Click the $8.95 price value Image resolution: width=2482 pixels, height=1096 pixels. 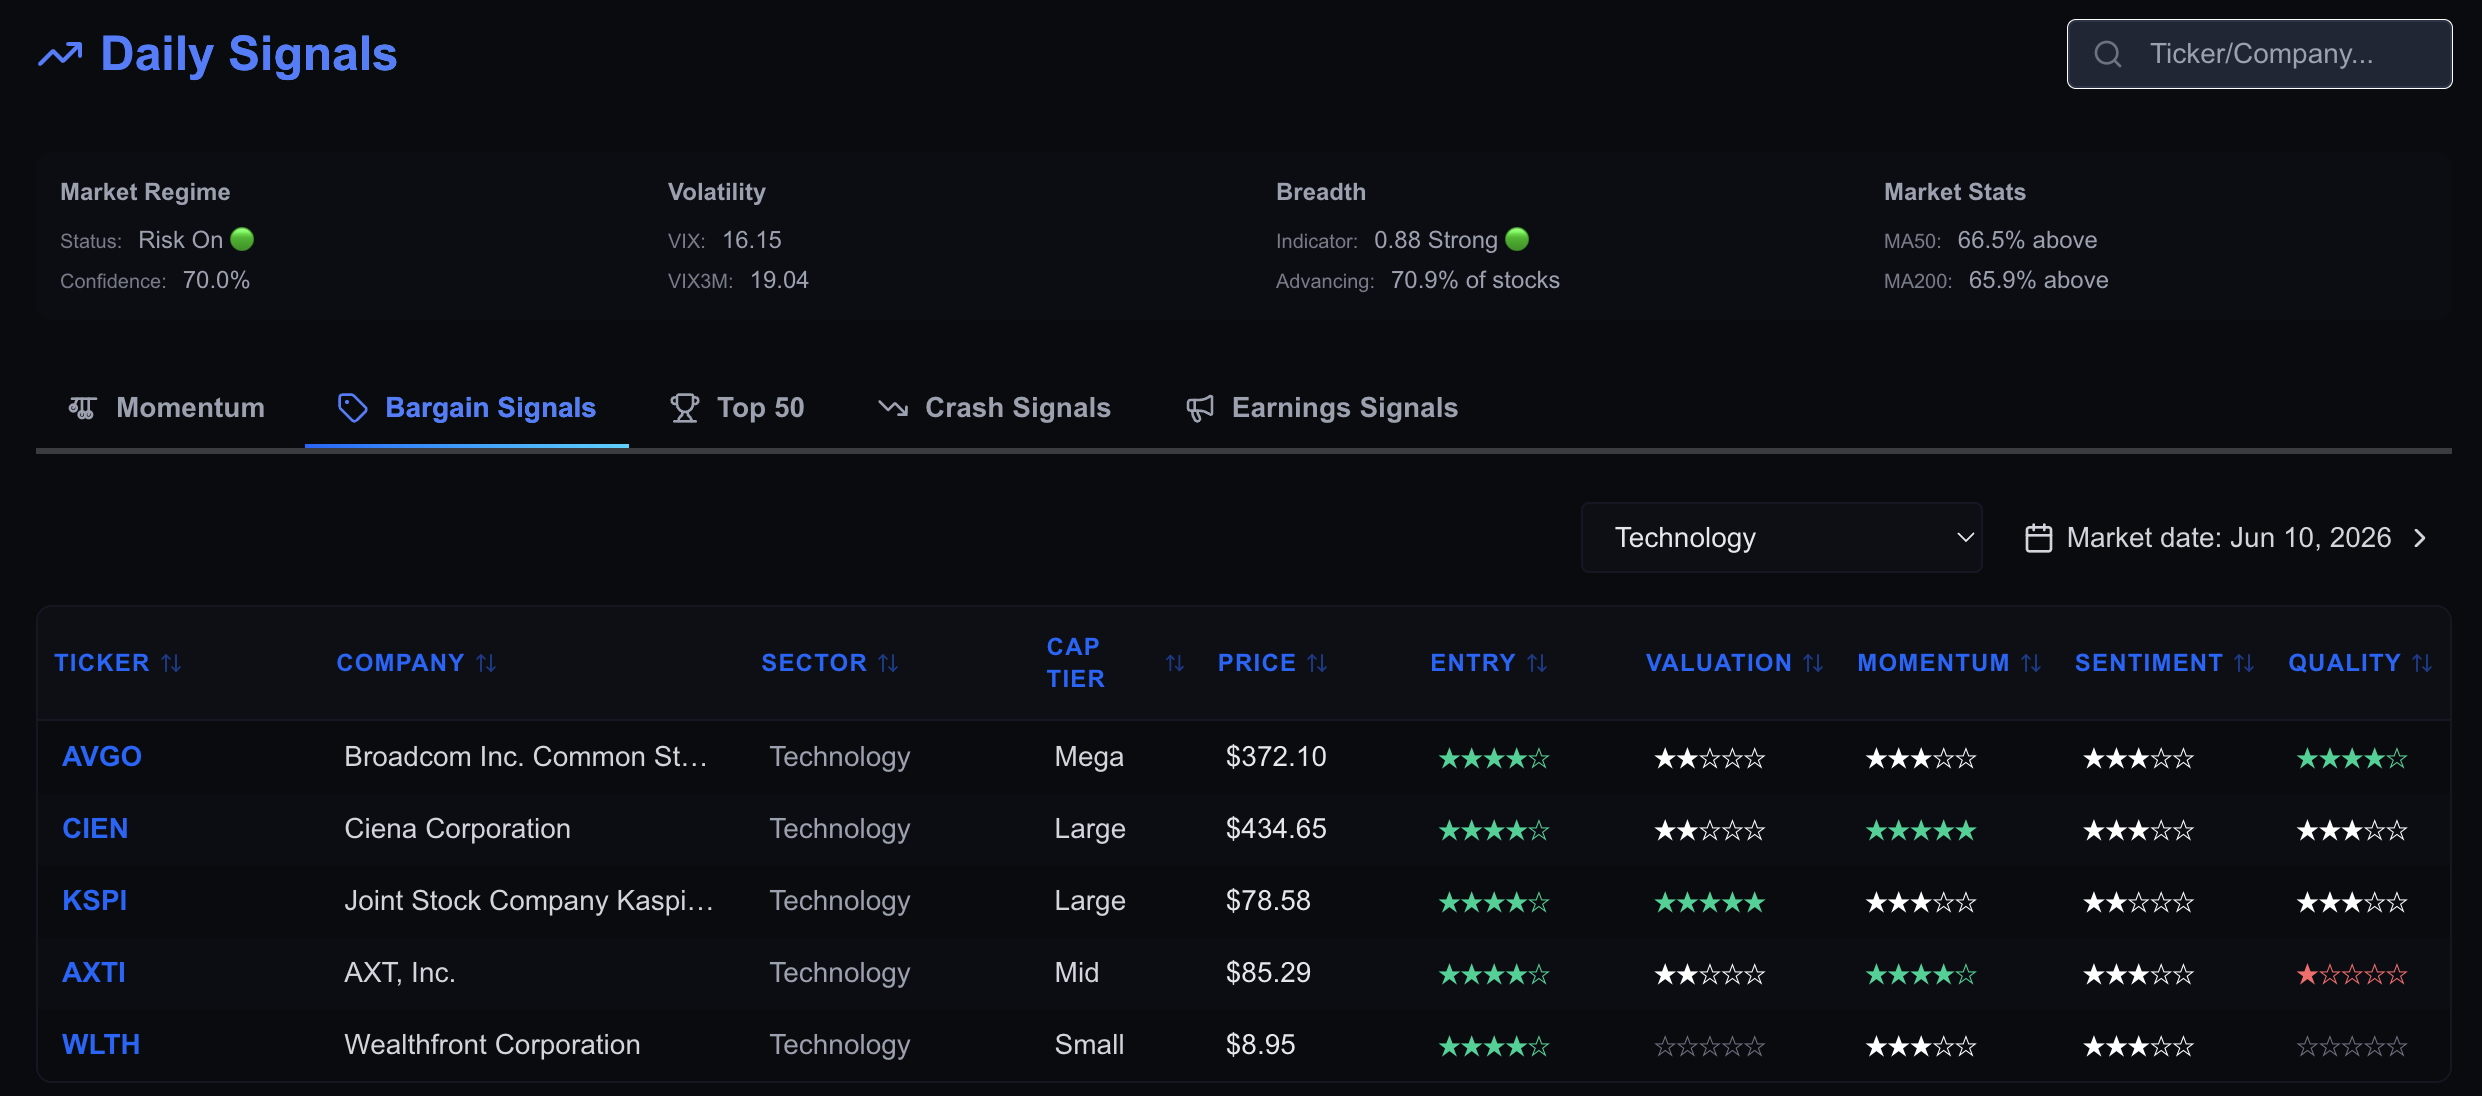pos(1260,1045)
